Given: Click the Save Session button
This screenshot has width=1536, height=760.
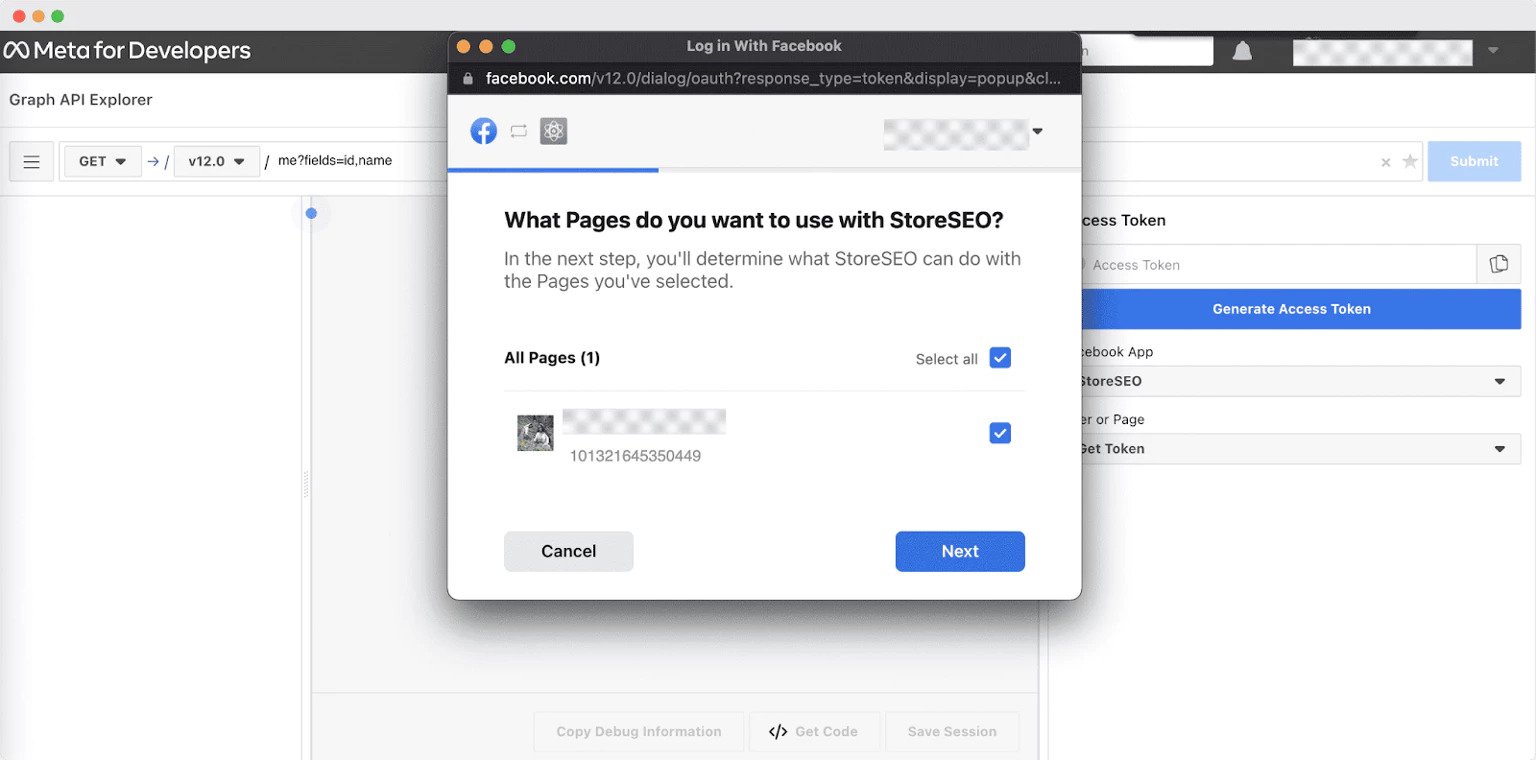Looking at the screenshot, I should [952, 732].
